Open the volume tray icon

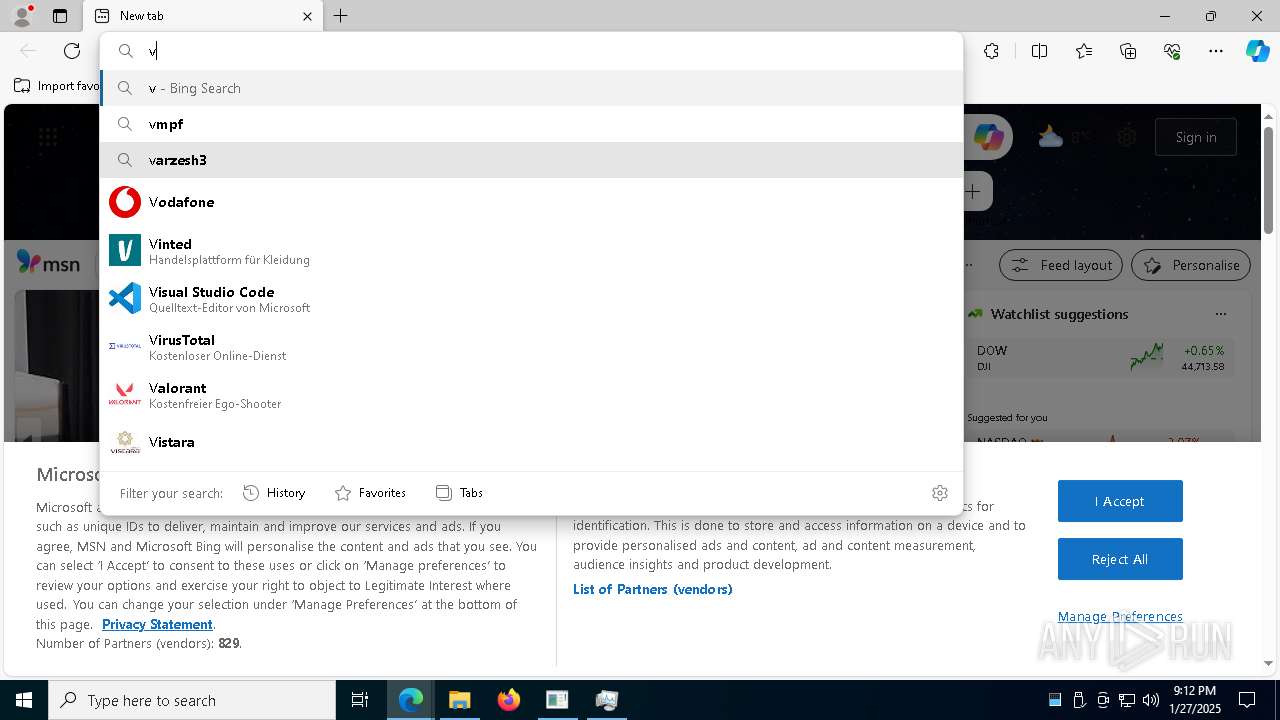[1150, 700]
